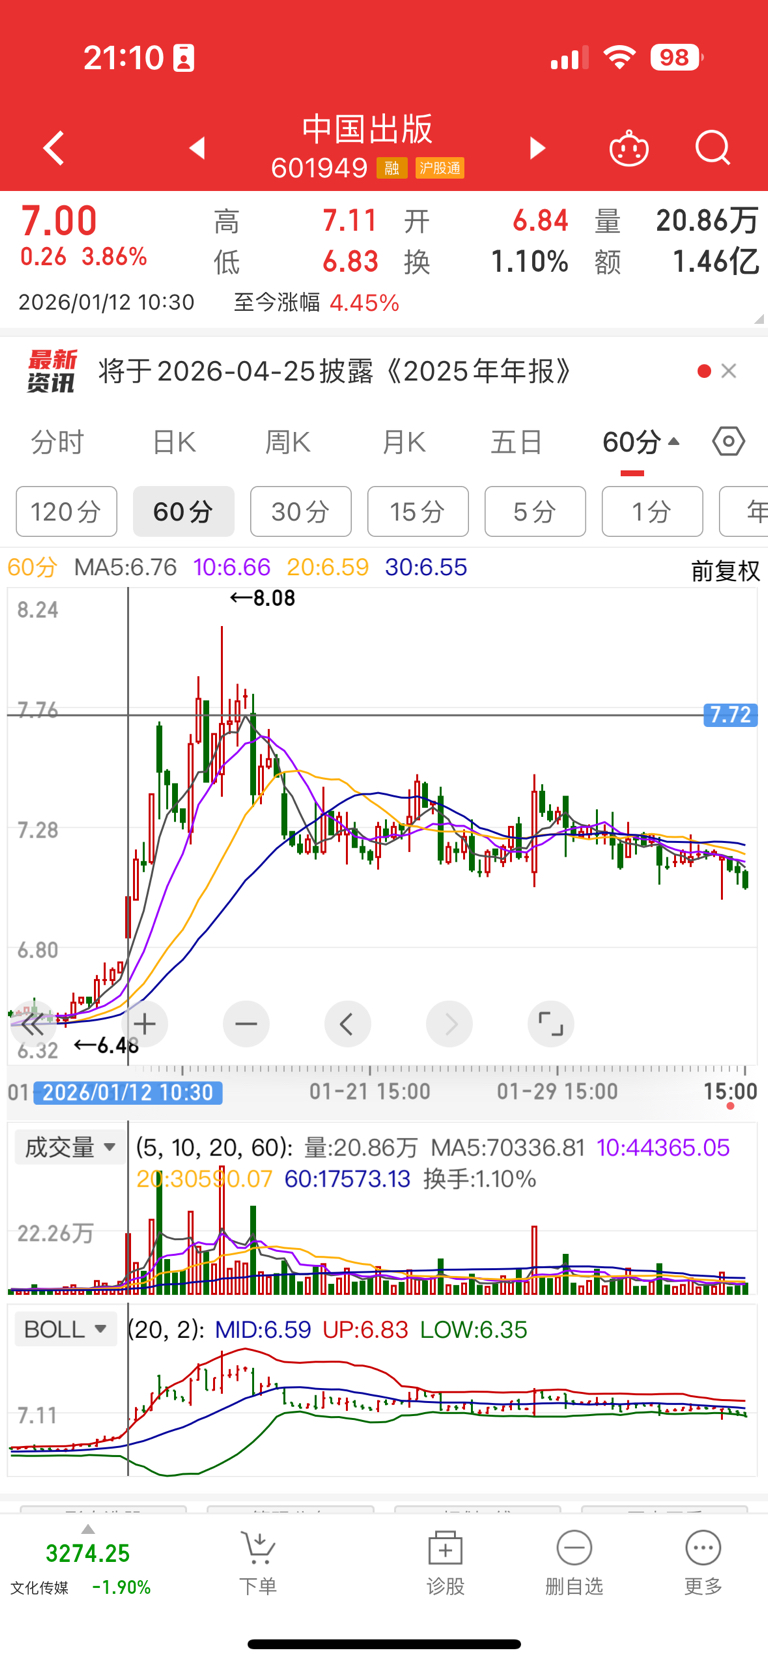
Task: Tap the 中国出版 stock title
Action: pyautogui.click(x=368, y=129)
